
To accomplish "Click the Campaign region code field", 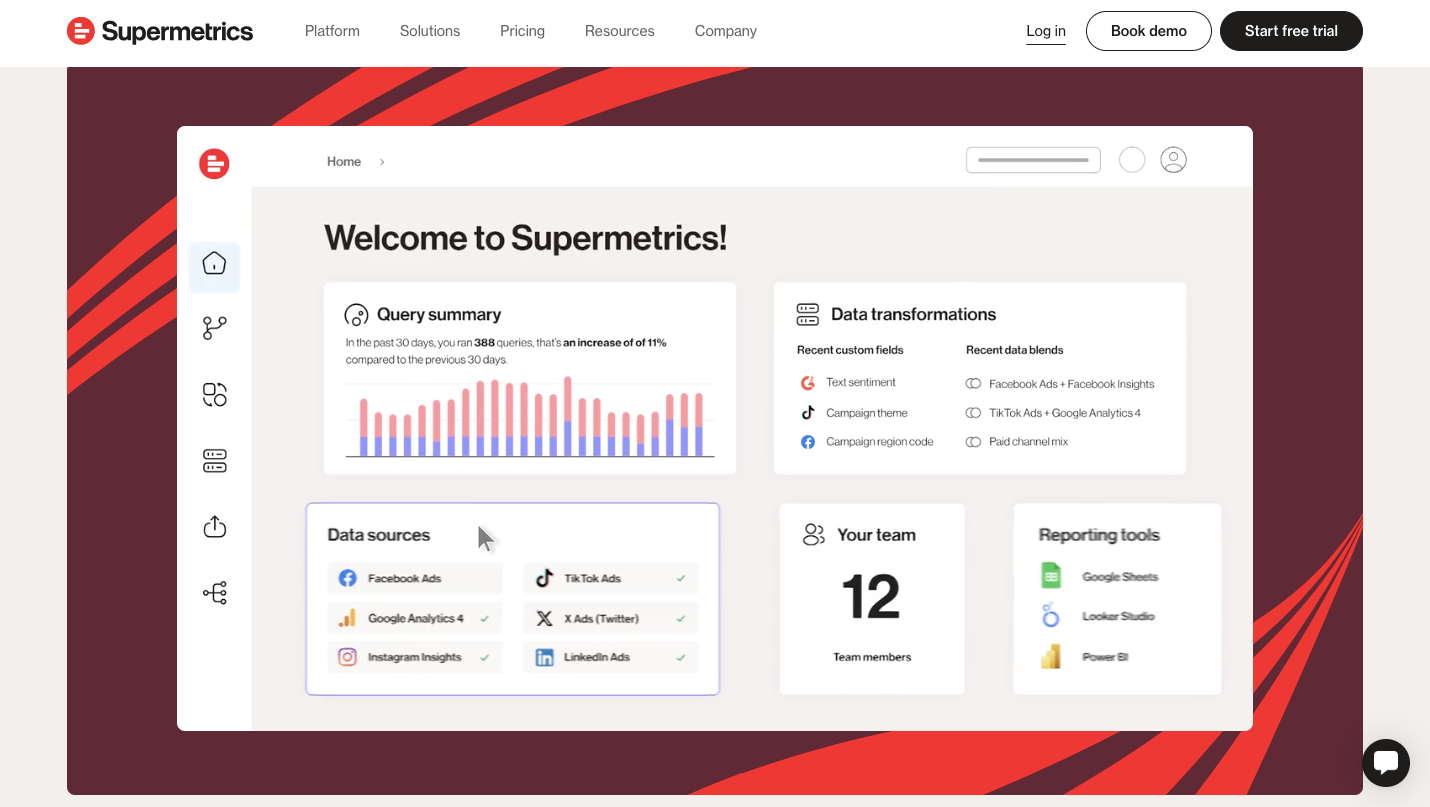I will (x=880, y=442).
